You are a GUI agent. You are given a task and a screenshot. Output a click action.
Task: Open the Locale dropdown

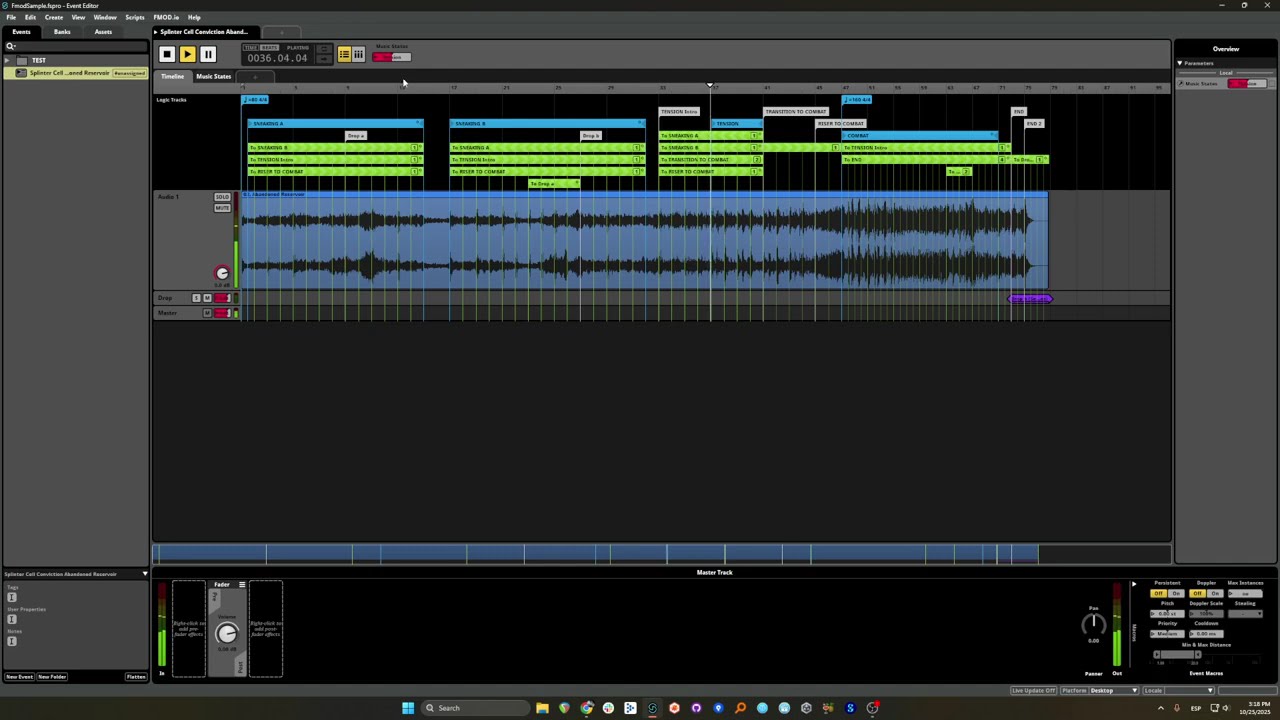[x=1179, y=690]
